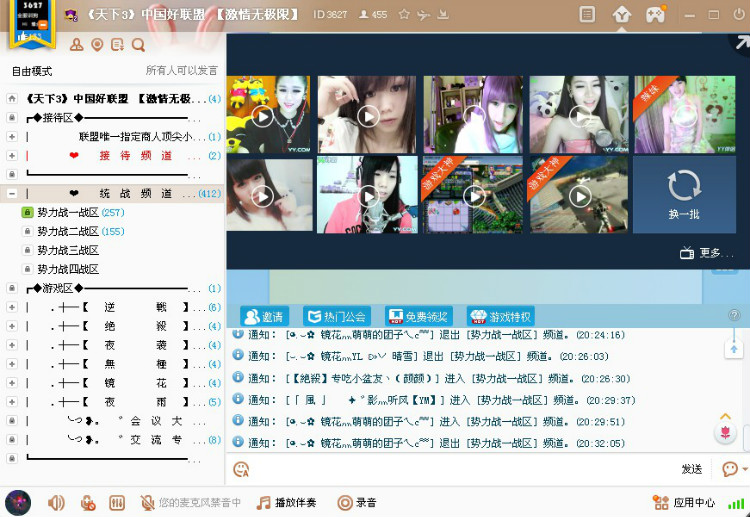This screenshot has width=750, height=517.
Task: Favorite the channel with star icon
Action: click(404, 14)
